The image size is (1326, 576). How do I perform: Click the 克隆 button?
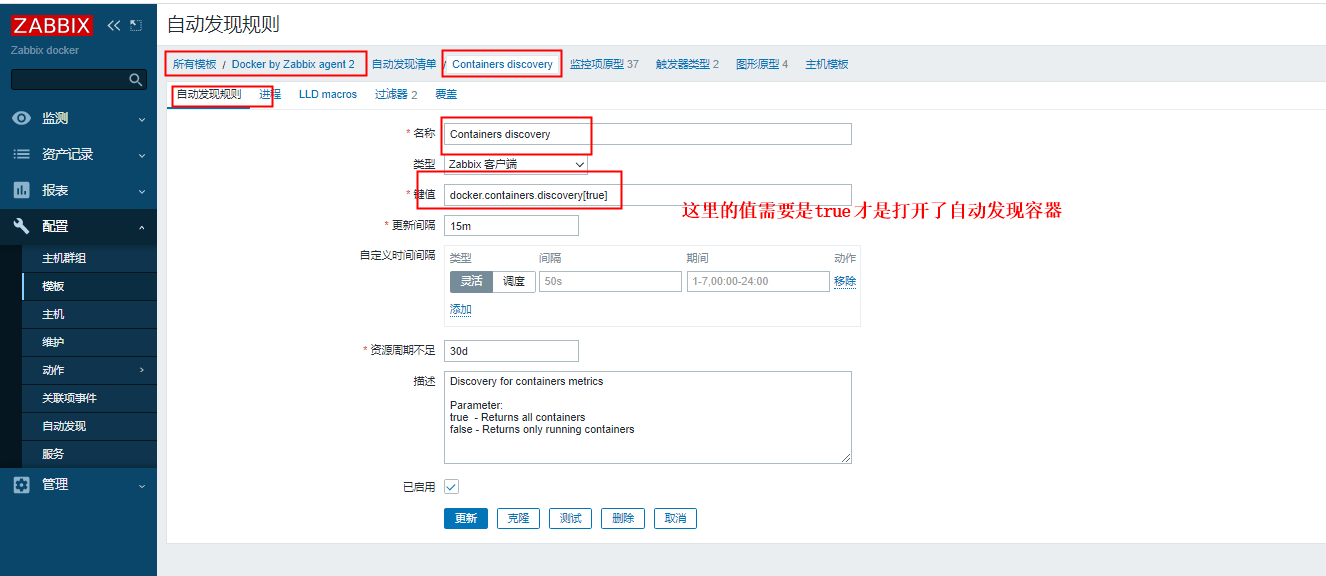tap(518, 518)
